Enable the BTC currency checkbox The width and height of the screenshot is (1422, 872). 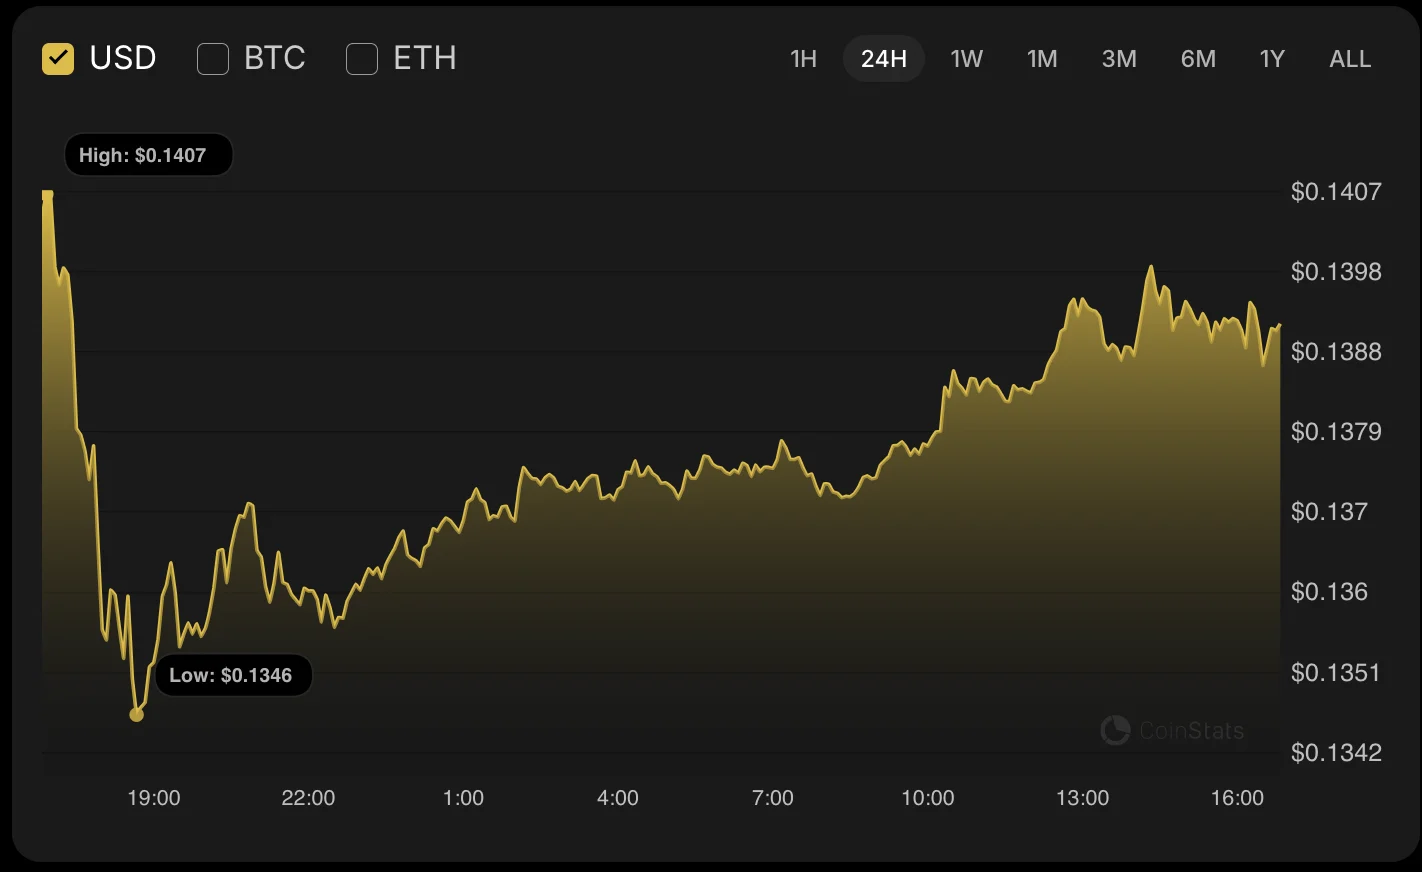coord(213,59)
